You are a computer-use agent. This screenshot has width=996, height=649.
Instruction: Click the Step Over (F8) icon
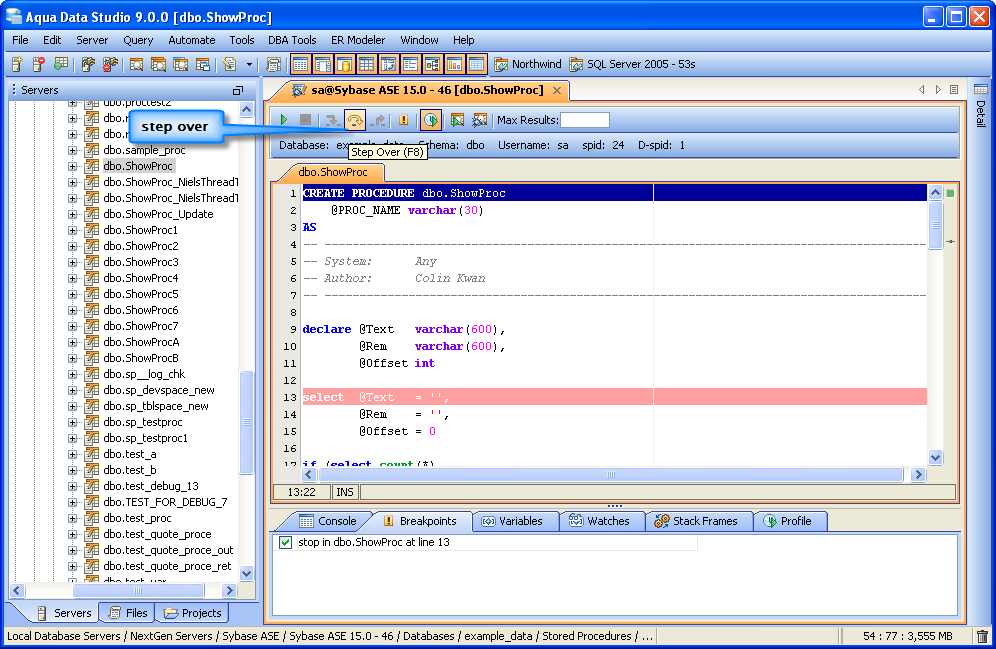pos(354,119)
